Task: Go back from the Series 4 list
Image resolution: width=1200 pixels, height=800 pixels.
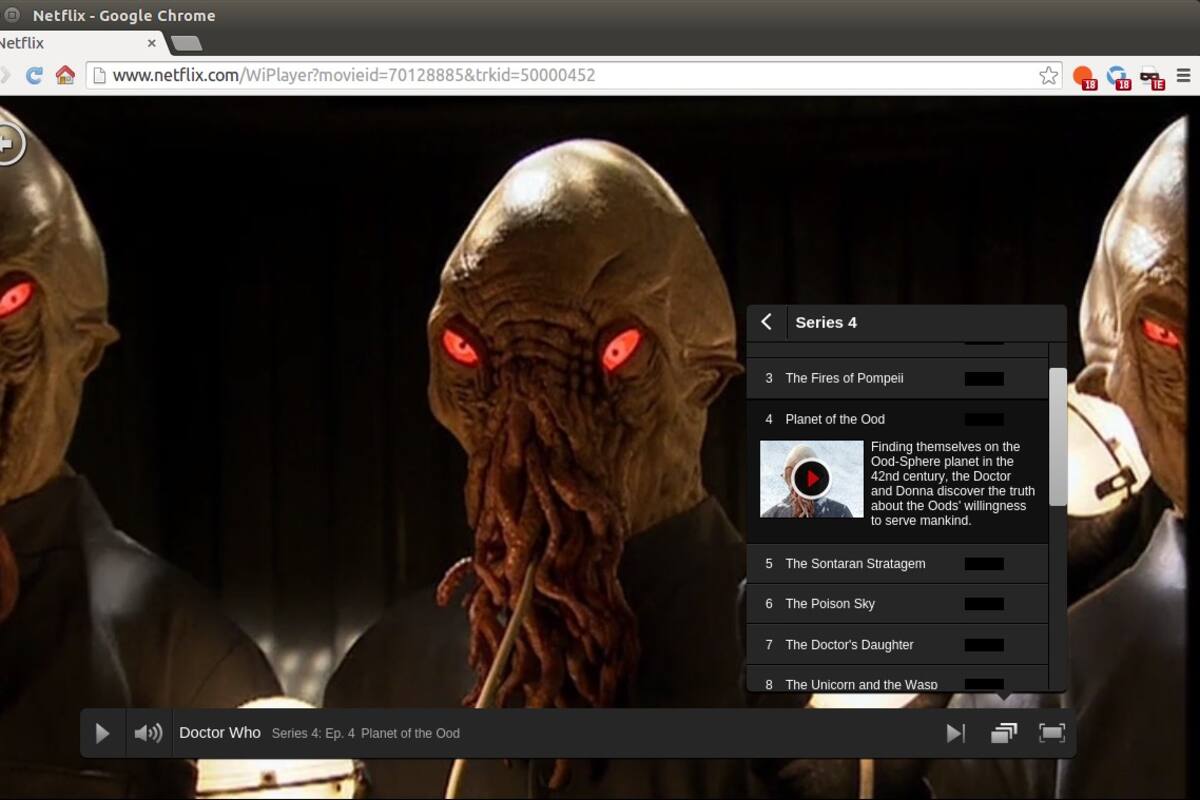Action: pos(767,322)
